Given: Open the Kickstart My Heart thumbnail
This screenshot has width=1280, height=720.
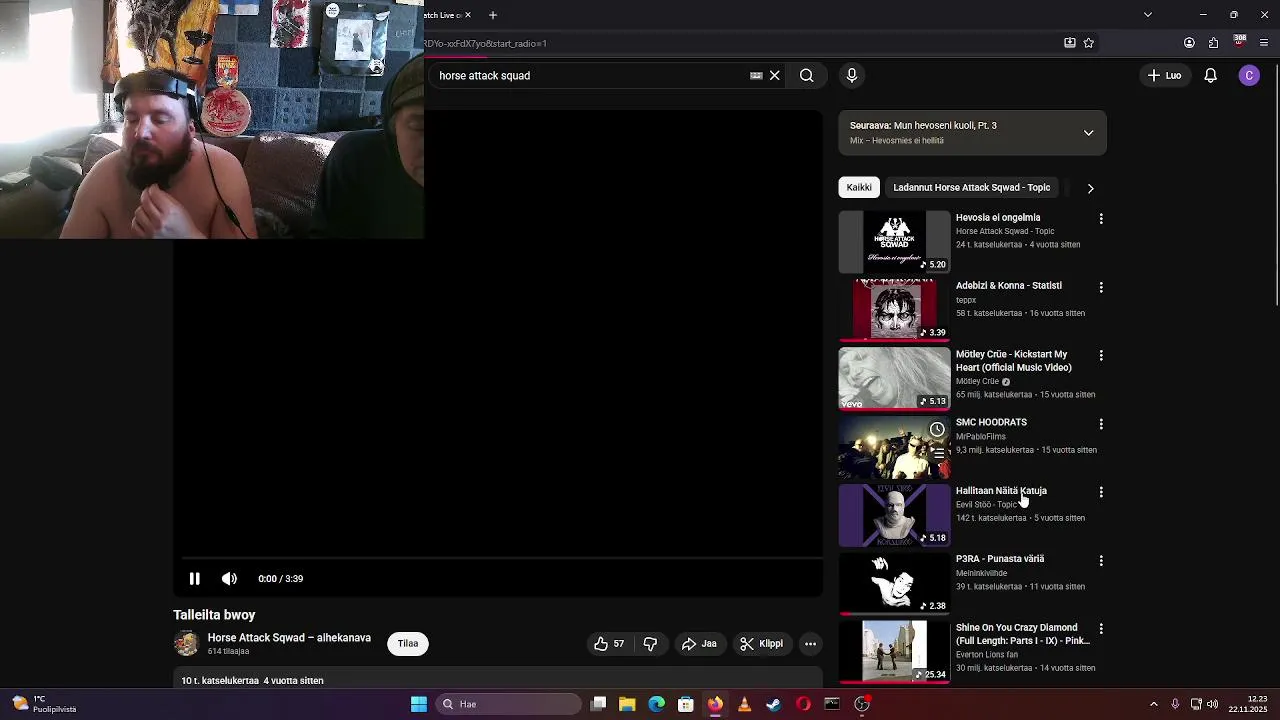Looking at the screenshot, I should point(894,379).
